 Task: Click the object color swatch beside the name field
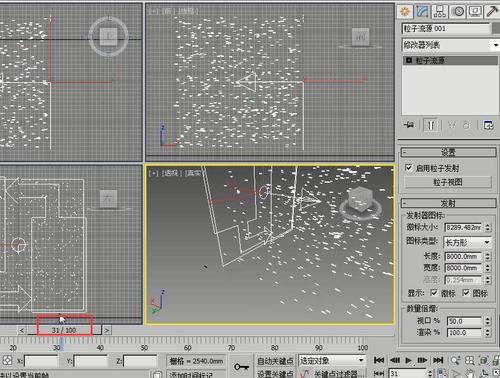496,28
